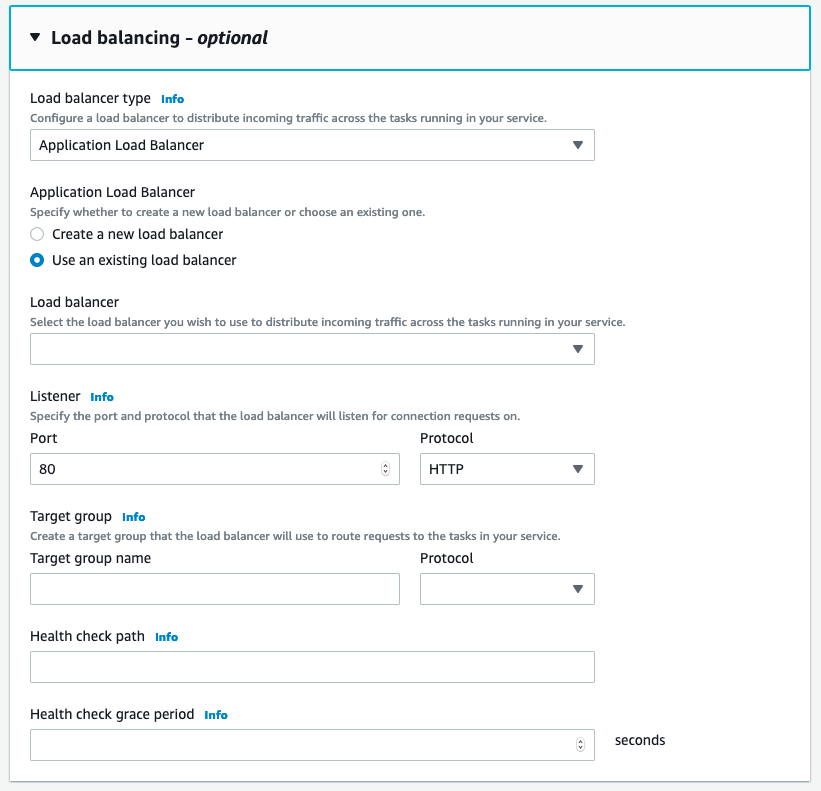Click the Port field stepper arrows

[x=386, y=469]
